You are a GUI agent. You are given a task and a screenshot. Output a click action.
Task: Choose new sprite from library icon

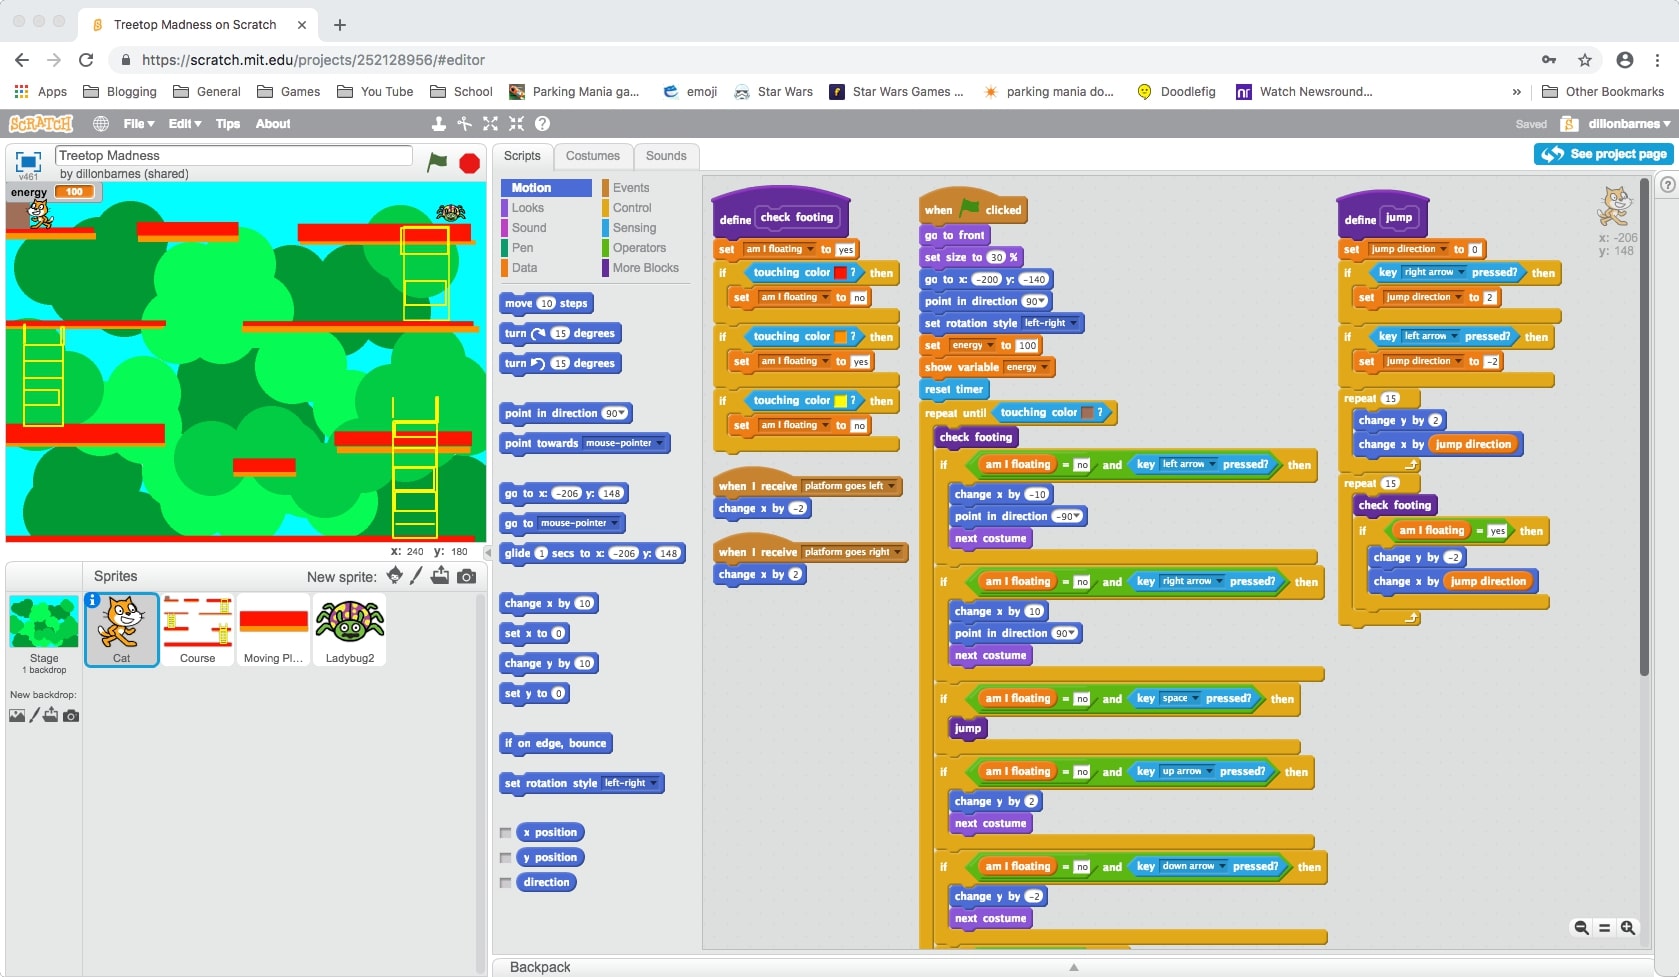[x=395, y=576]
